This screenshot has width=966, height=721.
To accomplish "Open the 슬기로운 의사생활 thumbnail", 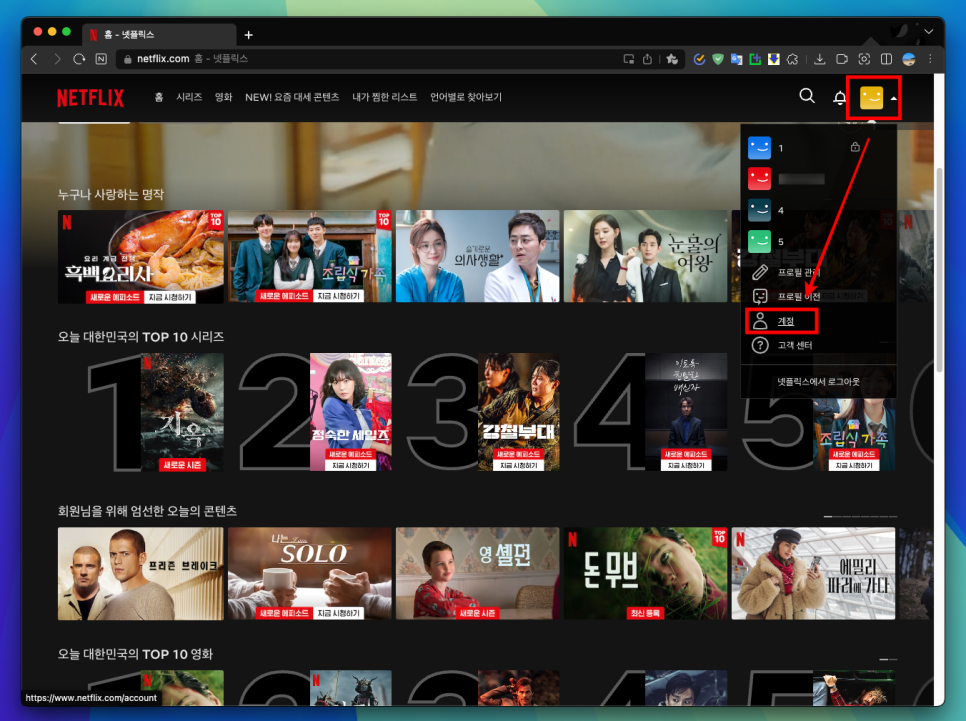I will 477,256.
